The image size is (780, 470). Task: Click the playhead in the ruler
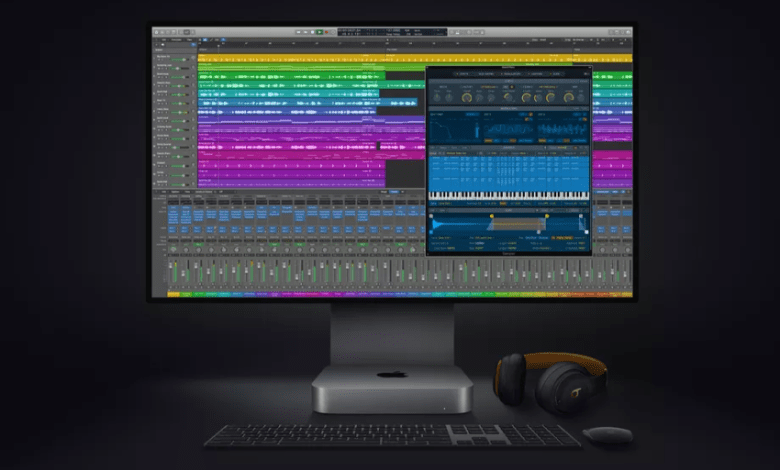tap(218, 46)
